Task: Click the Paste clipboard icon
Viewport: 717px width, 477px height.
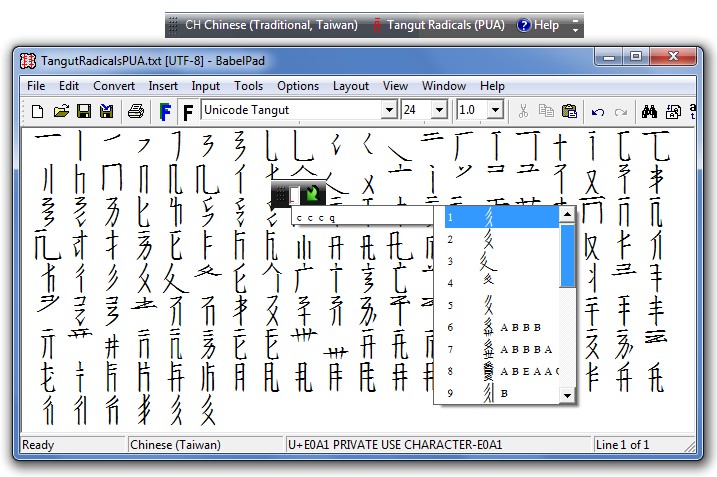Action: [x=569, y=111]
